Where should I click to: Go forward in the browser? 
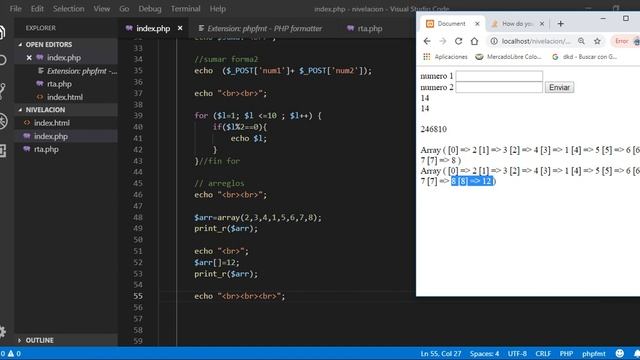click(x=443, y=41)
